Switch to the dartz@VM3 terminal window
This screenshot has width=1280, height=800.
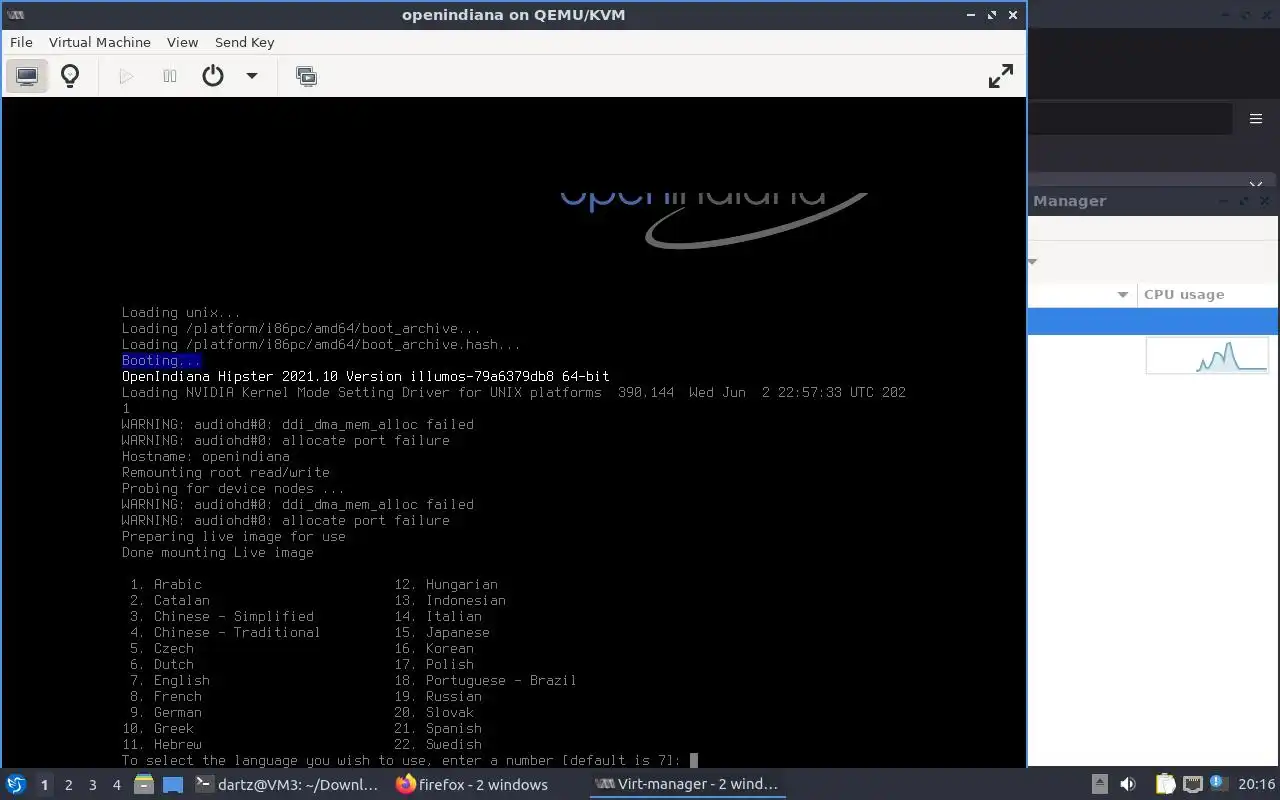pos(287,785)
